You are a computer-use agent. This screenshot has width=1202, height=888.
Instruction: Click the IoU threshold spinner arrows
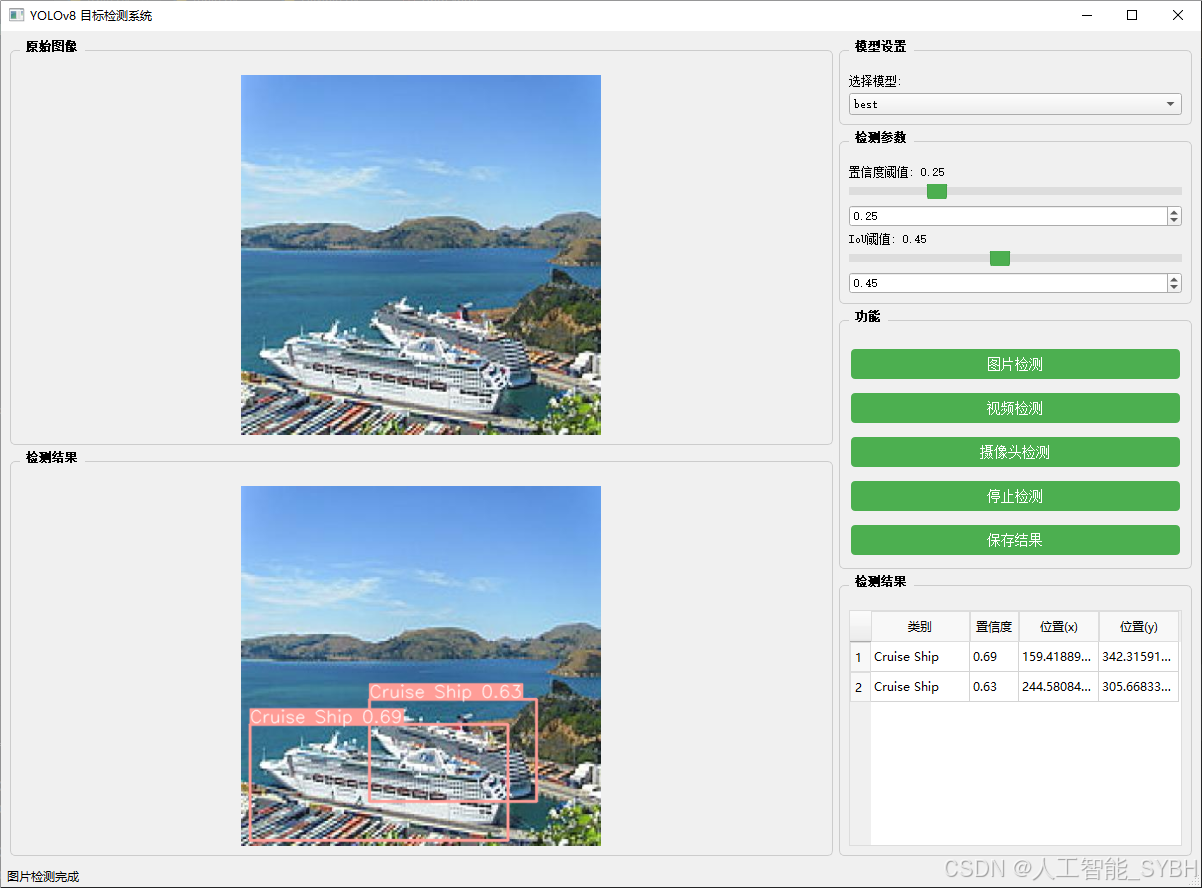coord(1174,283)
